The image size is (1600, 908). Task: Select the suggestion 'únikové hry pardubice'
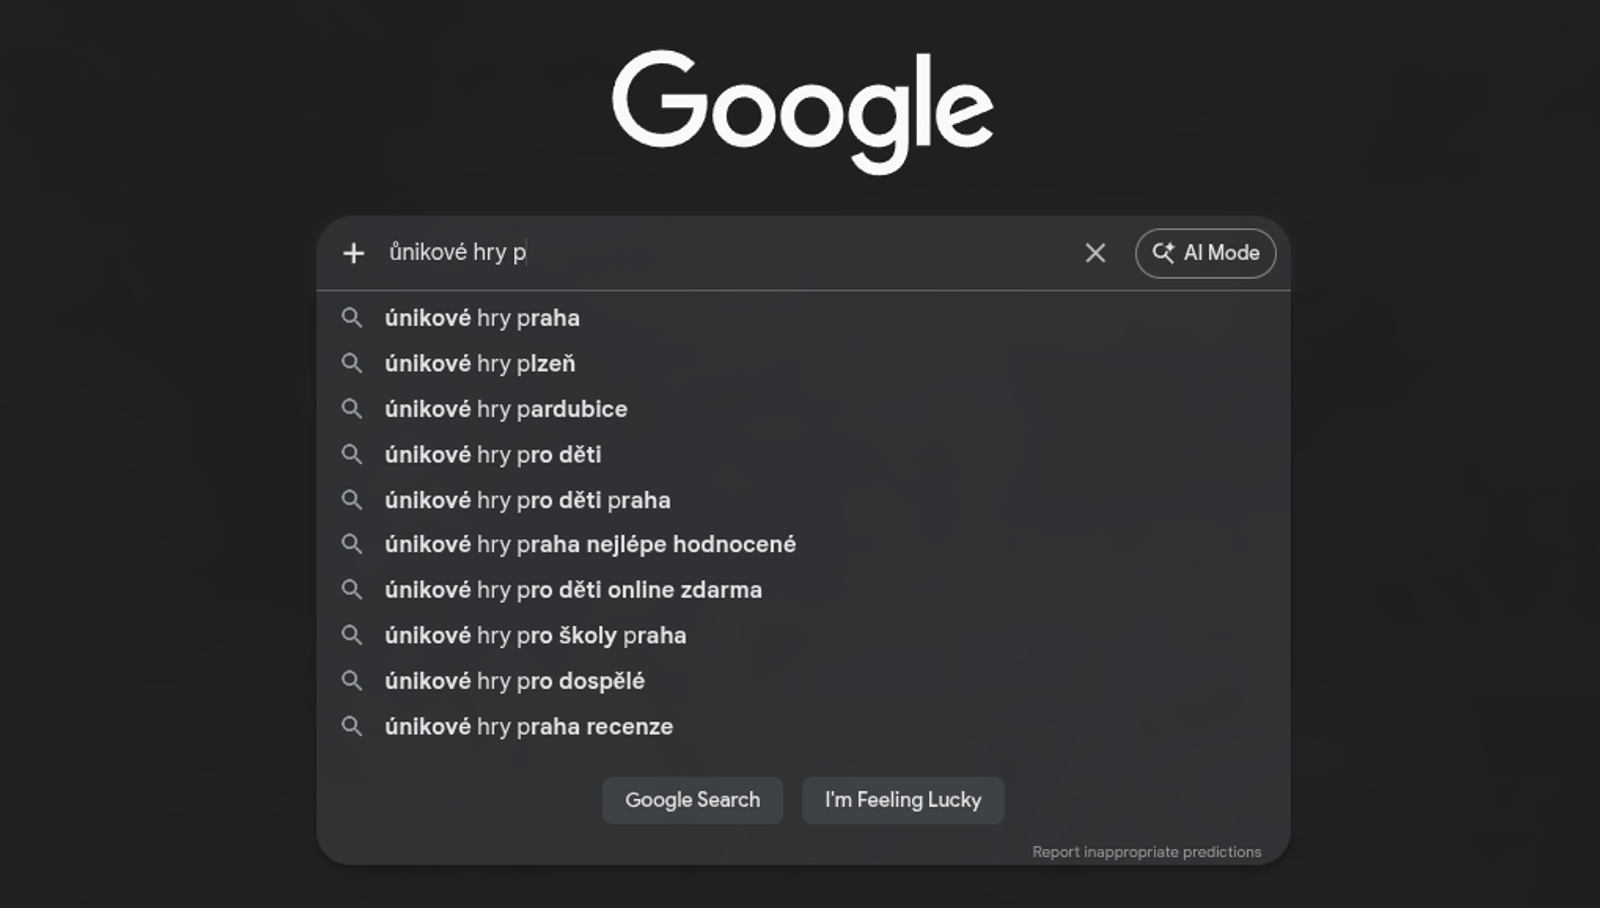[506, 409]
